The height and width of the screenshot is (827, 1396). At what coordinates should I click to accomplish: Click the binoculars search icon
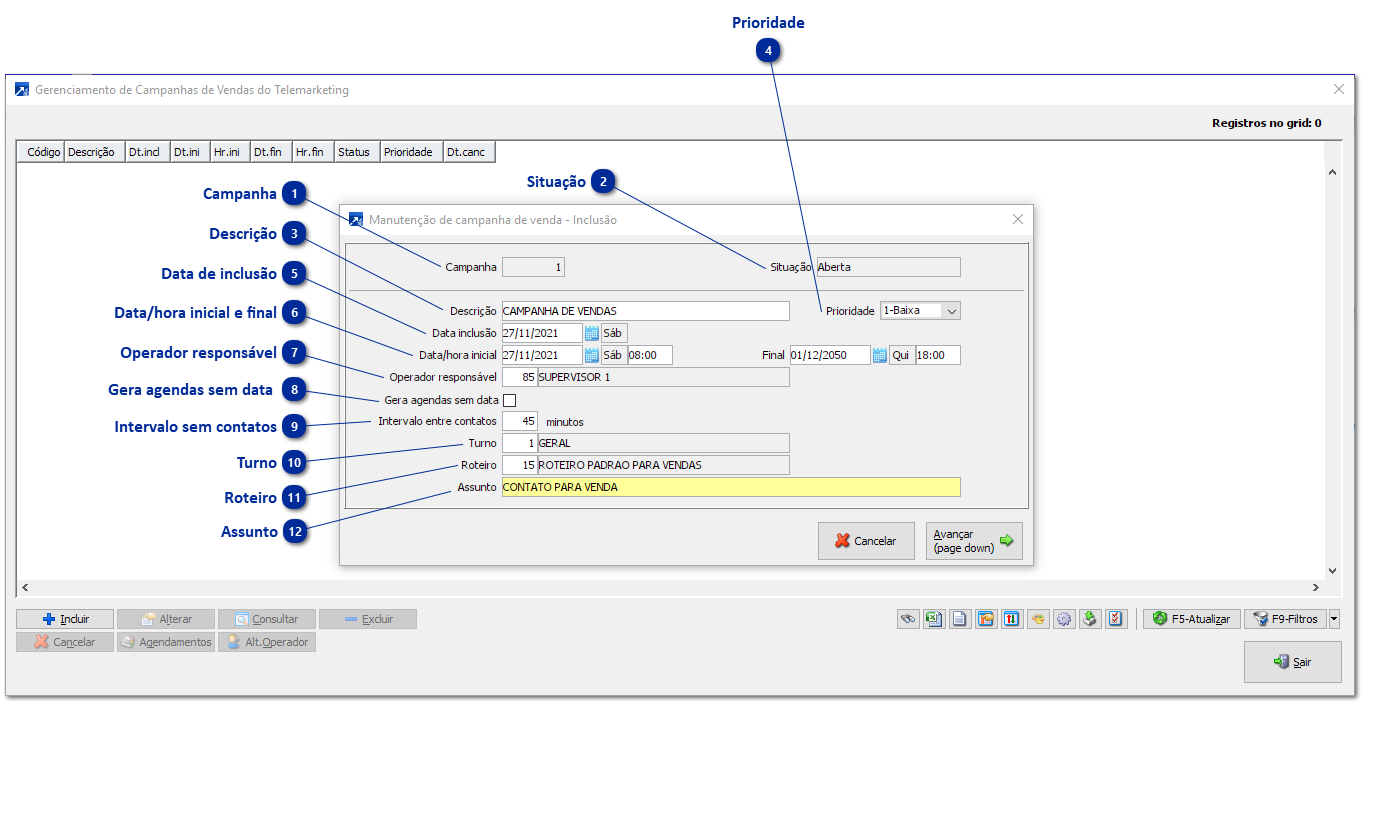click(x=908, y=619)
